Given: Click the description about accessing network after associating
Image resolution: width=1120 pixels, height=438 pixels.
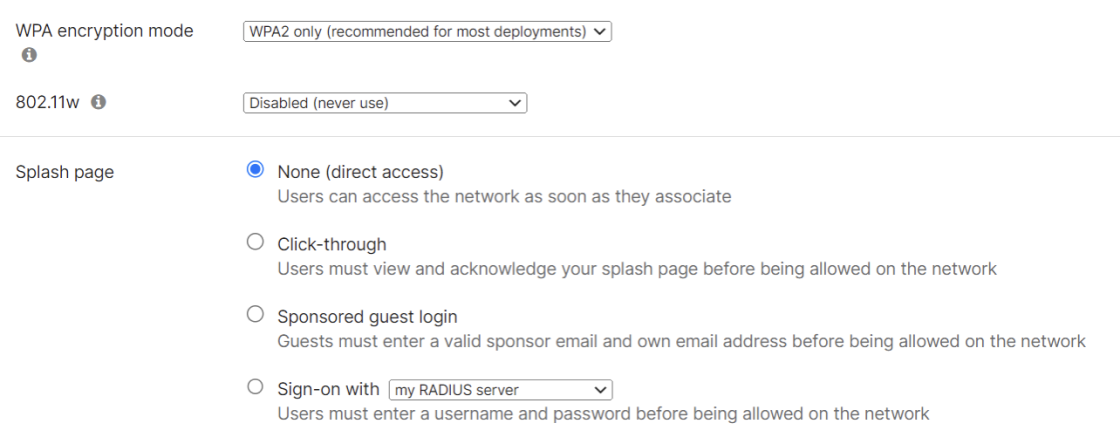Looking at the screenshot, I should point(504,196).
